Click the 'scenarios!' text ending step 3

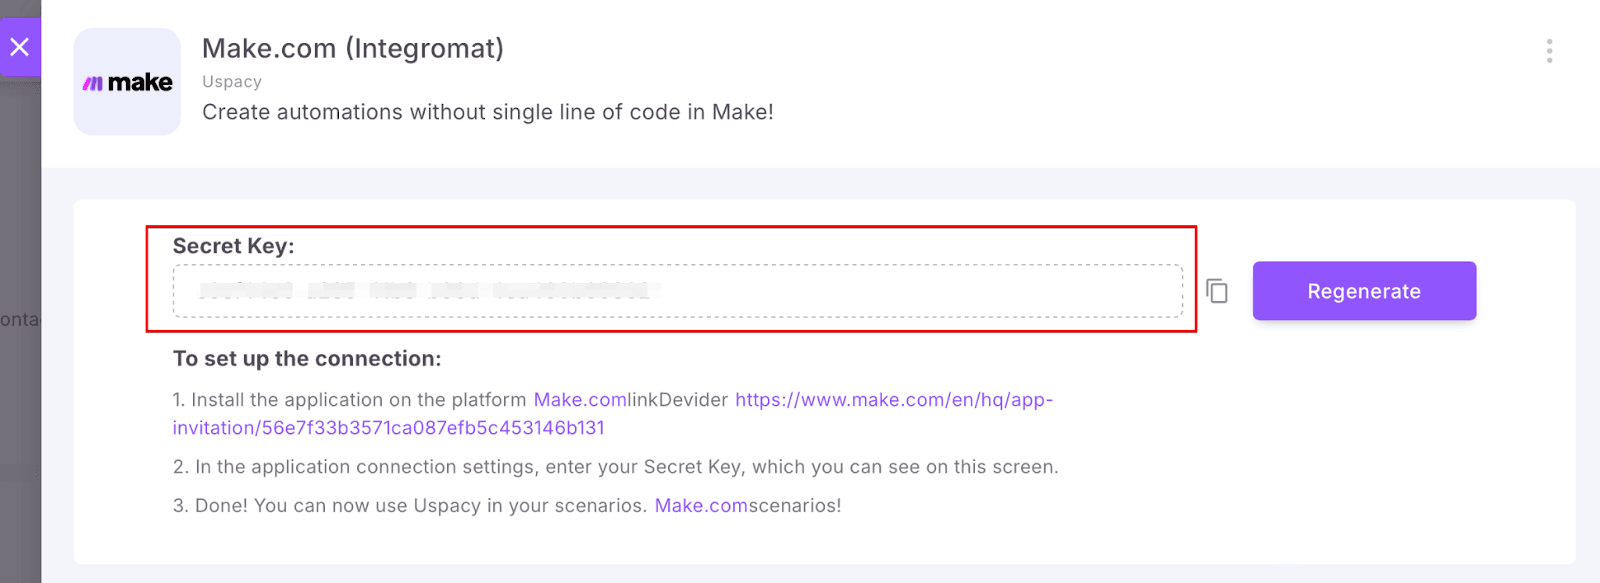pos(795,506)
